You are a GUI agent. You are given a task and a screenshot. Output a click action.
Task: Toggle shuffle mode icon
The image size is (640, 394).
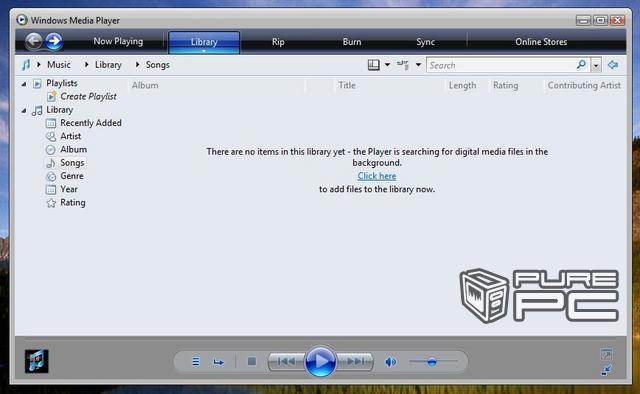click(x=196, y=361)
